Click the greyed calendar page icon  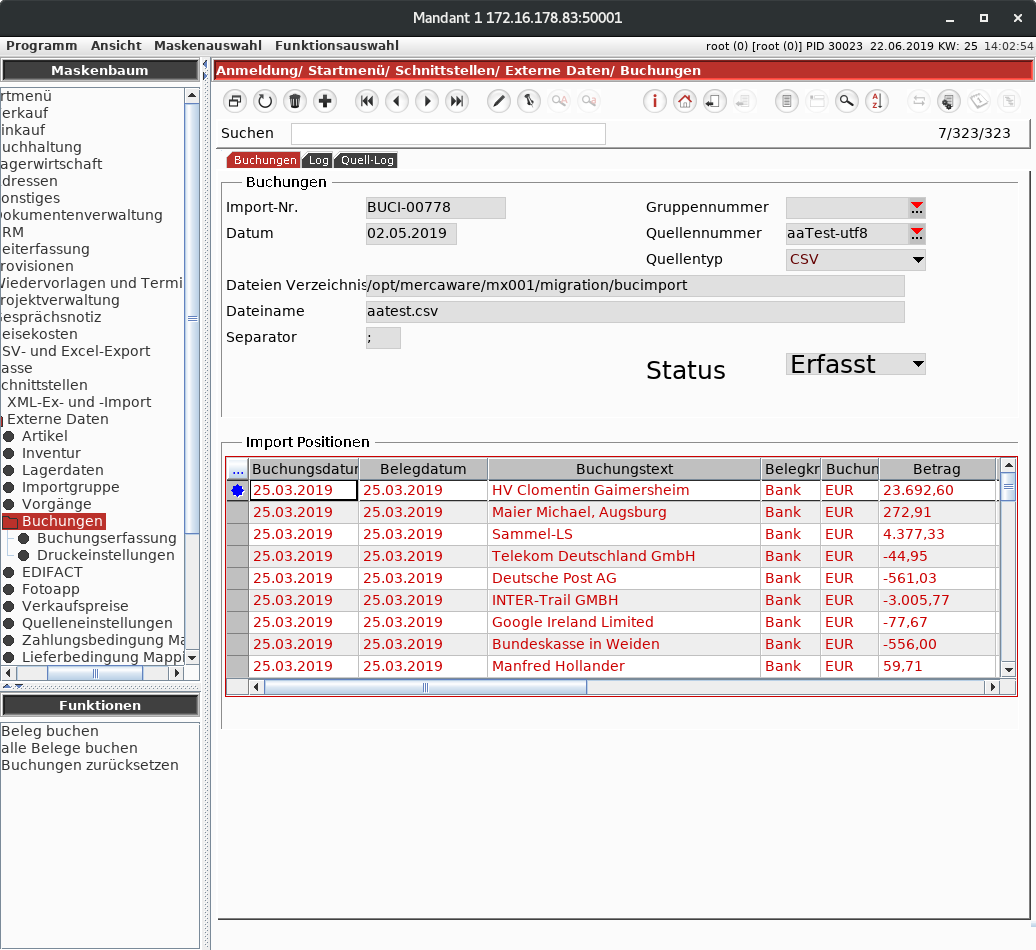pos(979,101)
